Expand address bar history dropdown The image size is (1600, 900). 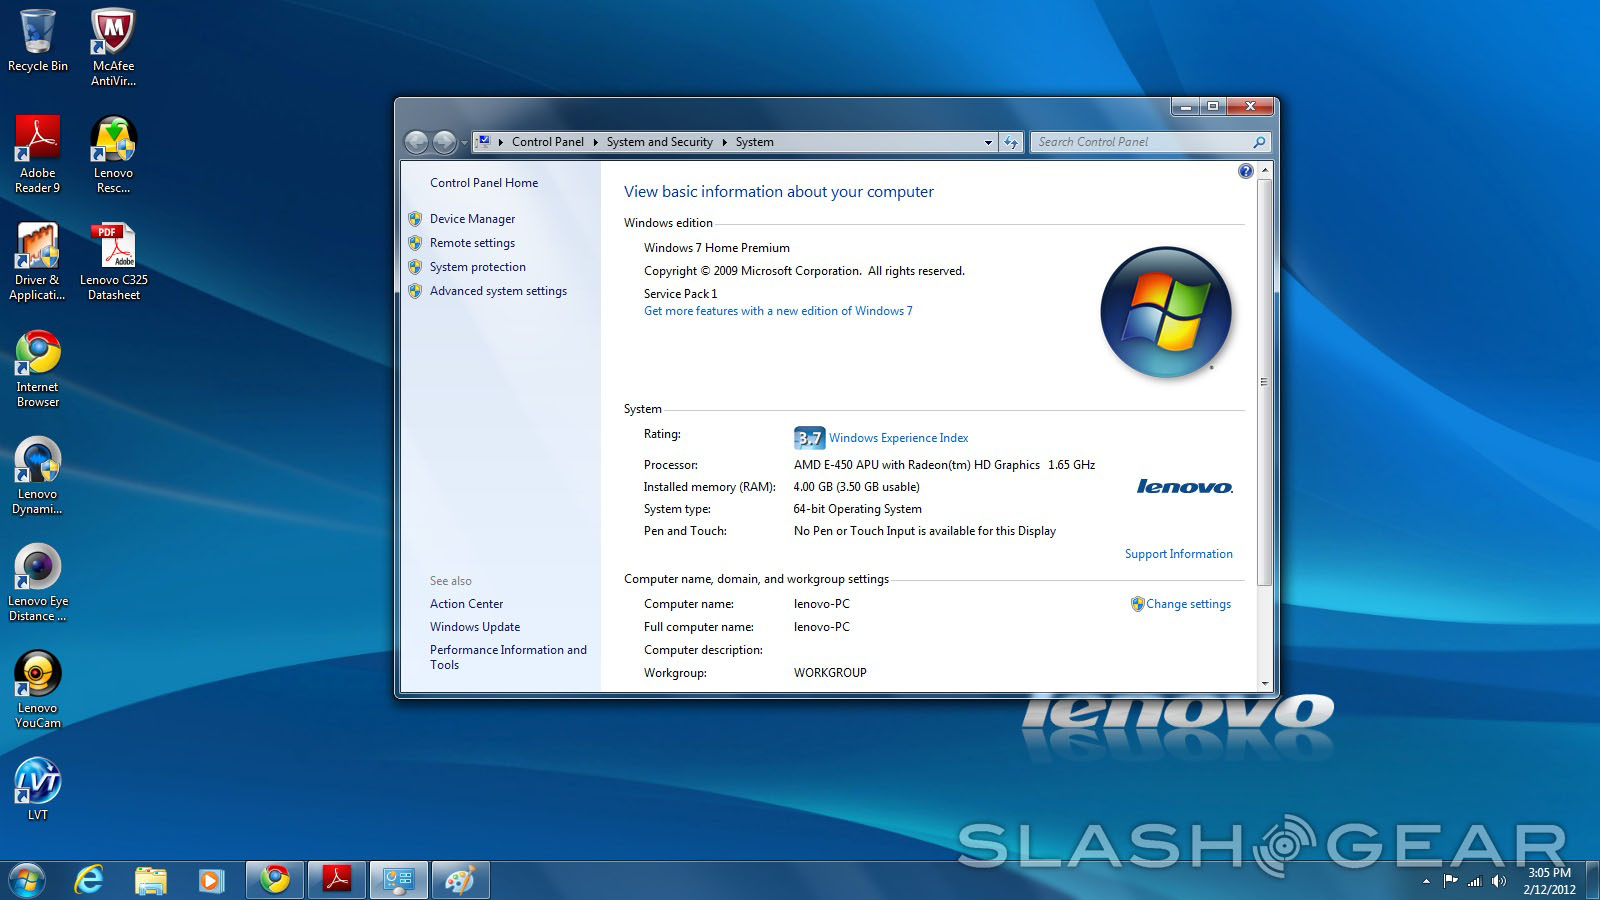988,142
